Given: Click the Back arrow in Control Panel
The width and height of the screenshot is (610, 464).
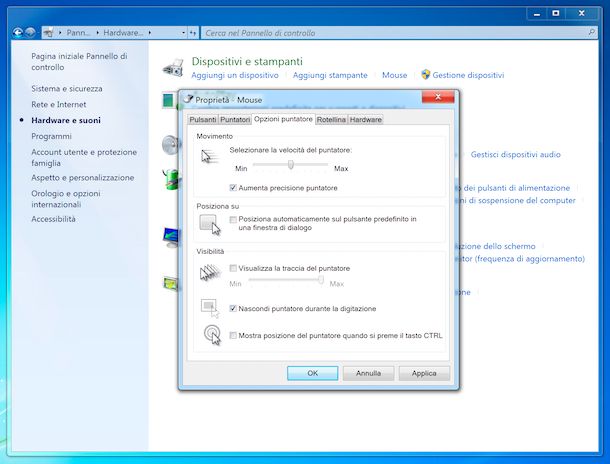Looking at the screenshot, I should tap(18, 33).
